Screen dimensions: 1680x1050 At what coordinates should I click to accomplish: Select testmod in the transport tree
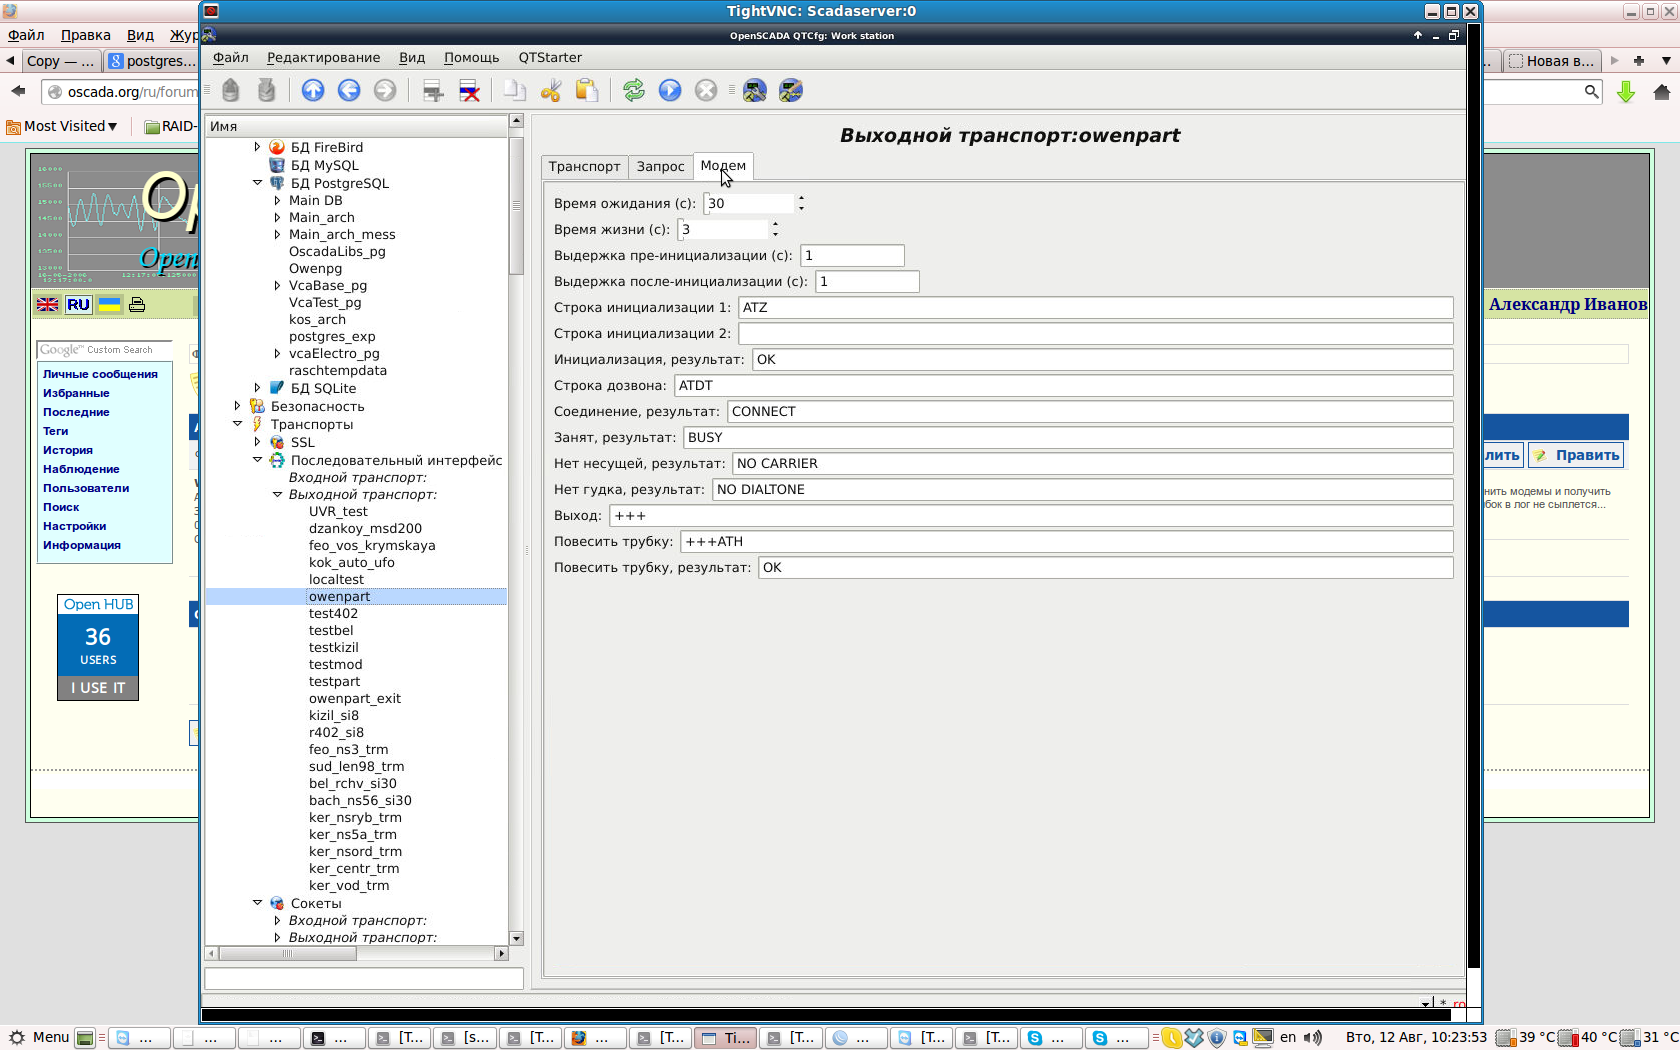point(335,665)
